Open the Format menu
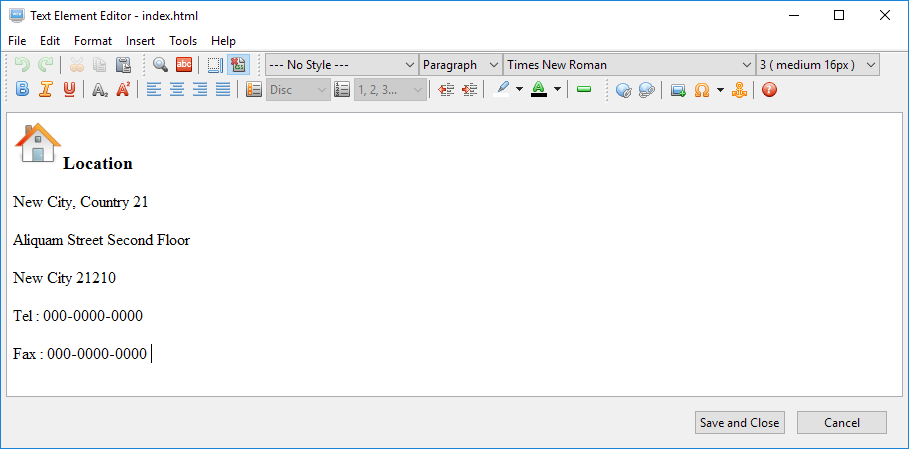The width and height of the screenshot is (909, 449). (93, 41)
